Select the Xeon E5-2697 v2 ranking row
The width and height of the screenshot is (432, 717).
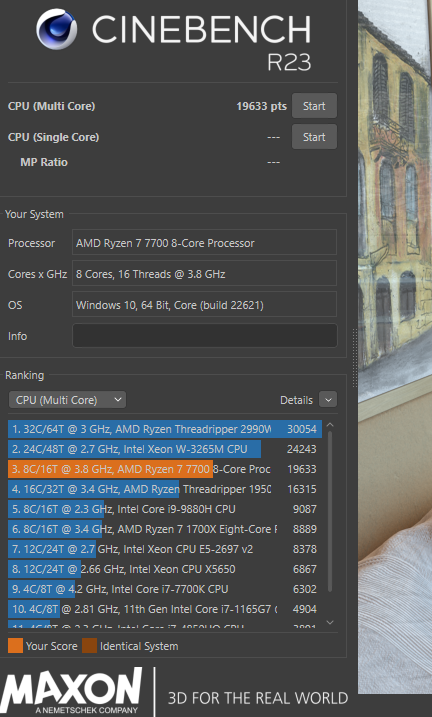165,549
